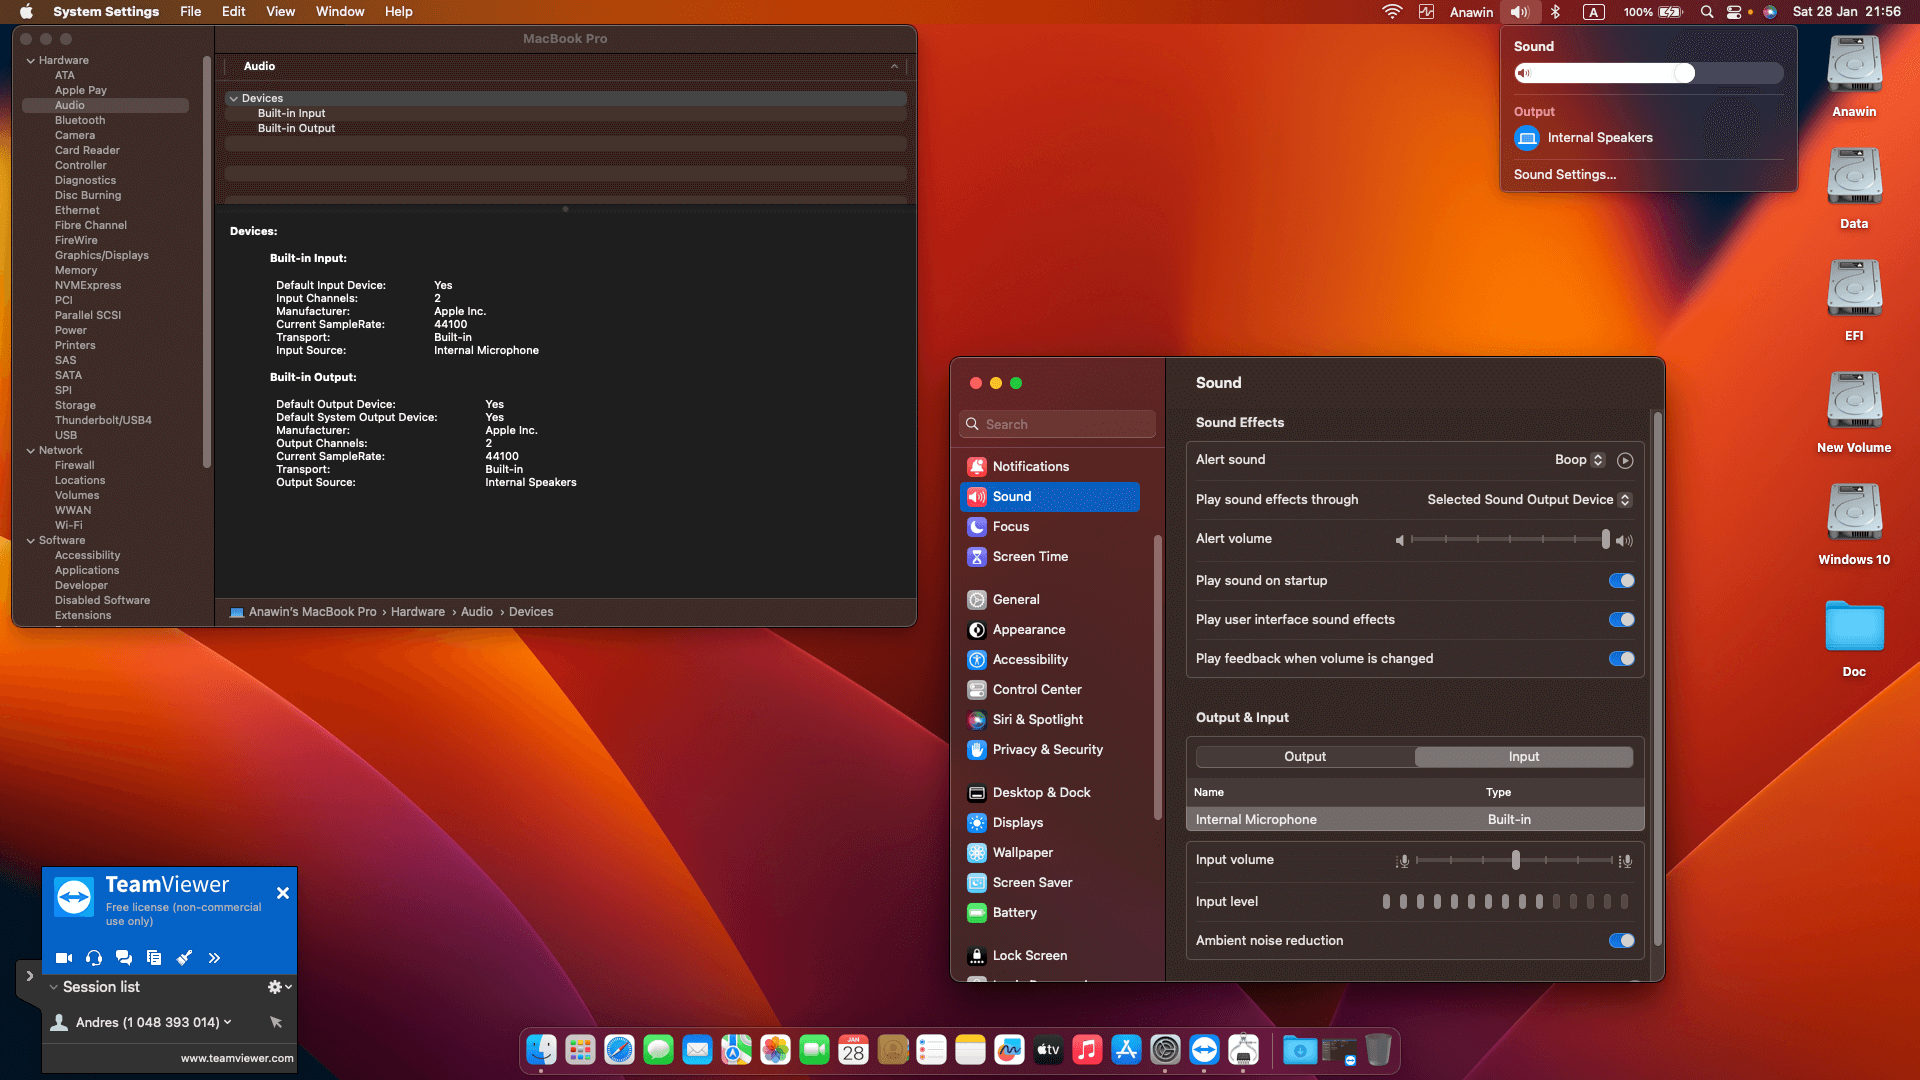The width and height of the screenshot is (1920, 1080).
Task: Open the Window menu
Action: pos(339,11)
